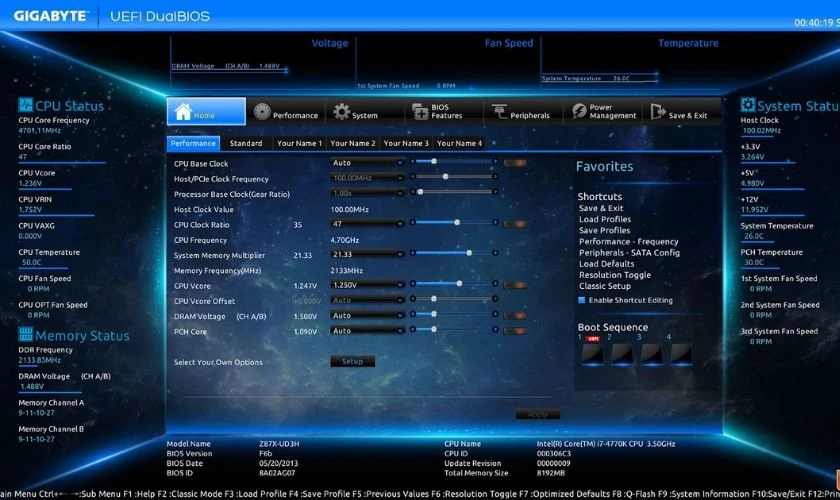Open DRAM Voltage Auto dropdown
This screenshot has height=500, width=840.
[x=367, y=316]
